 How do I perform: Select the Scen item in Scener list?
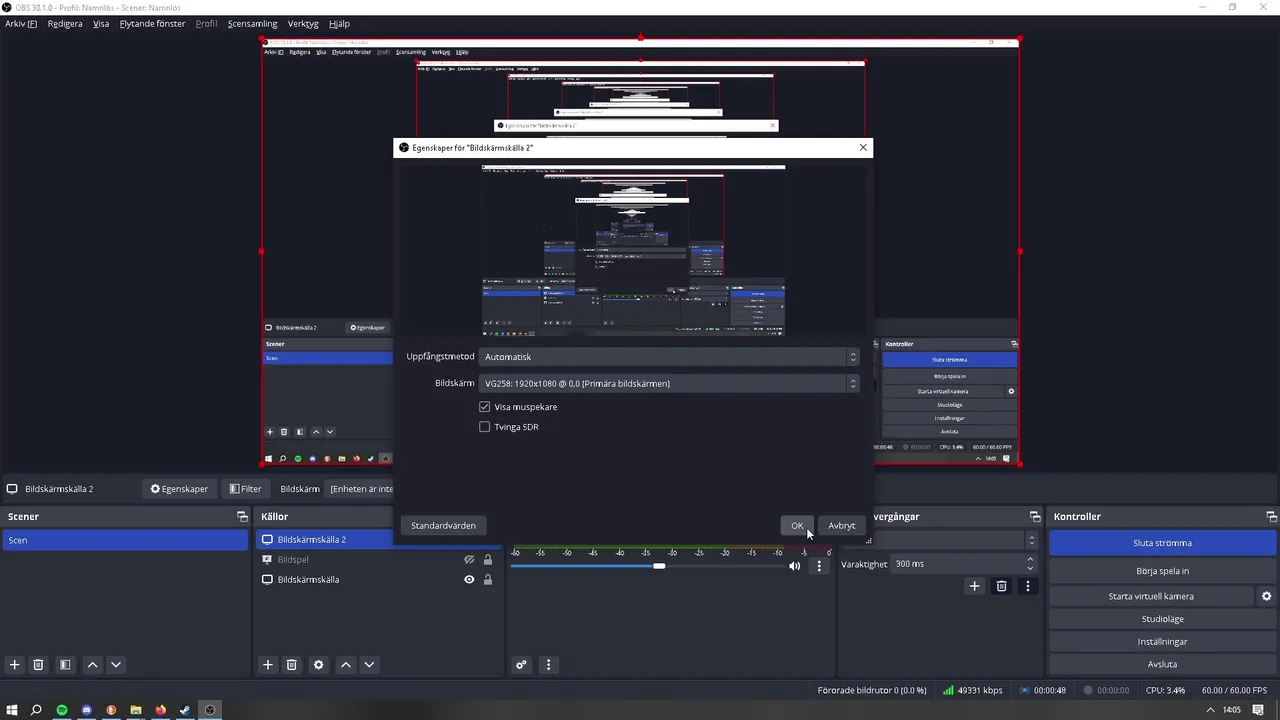[125, 540]
